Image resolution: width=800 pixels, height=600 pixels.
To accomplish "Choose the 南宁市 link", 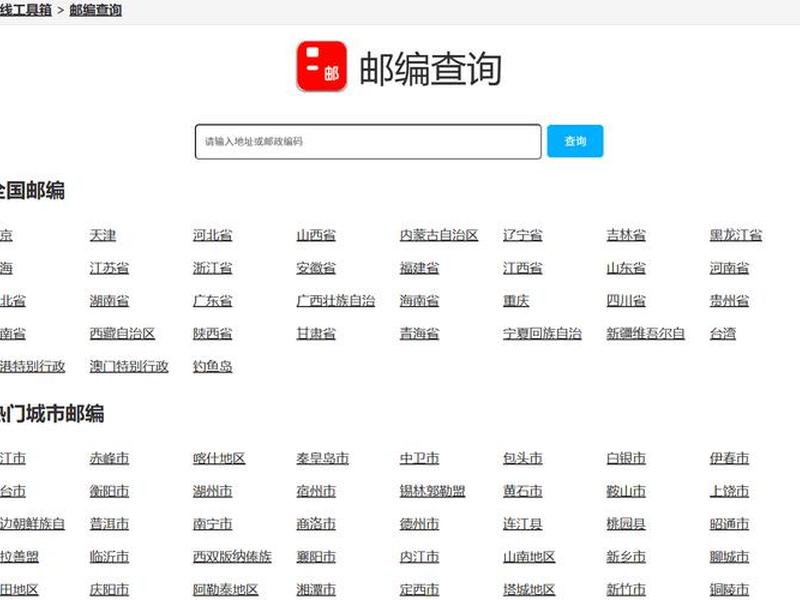I will point(212,523).
